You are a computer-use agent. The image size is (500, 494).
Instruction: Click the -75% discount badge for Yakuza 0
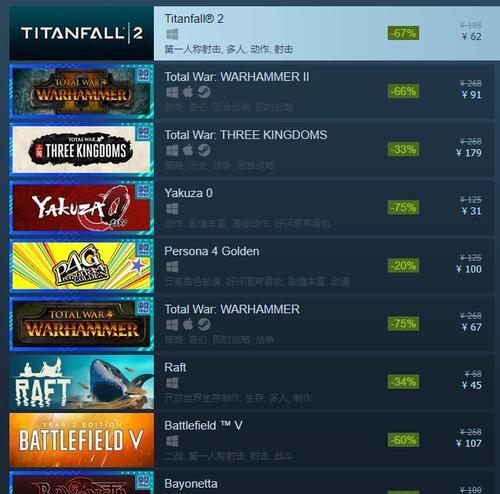[403, 207]
